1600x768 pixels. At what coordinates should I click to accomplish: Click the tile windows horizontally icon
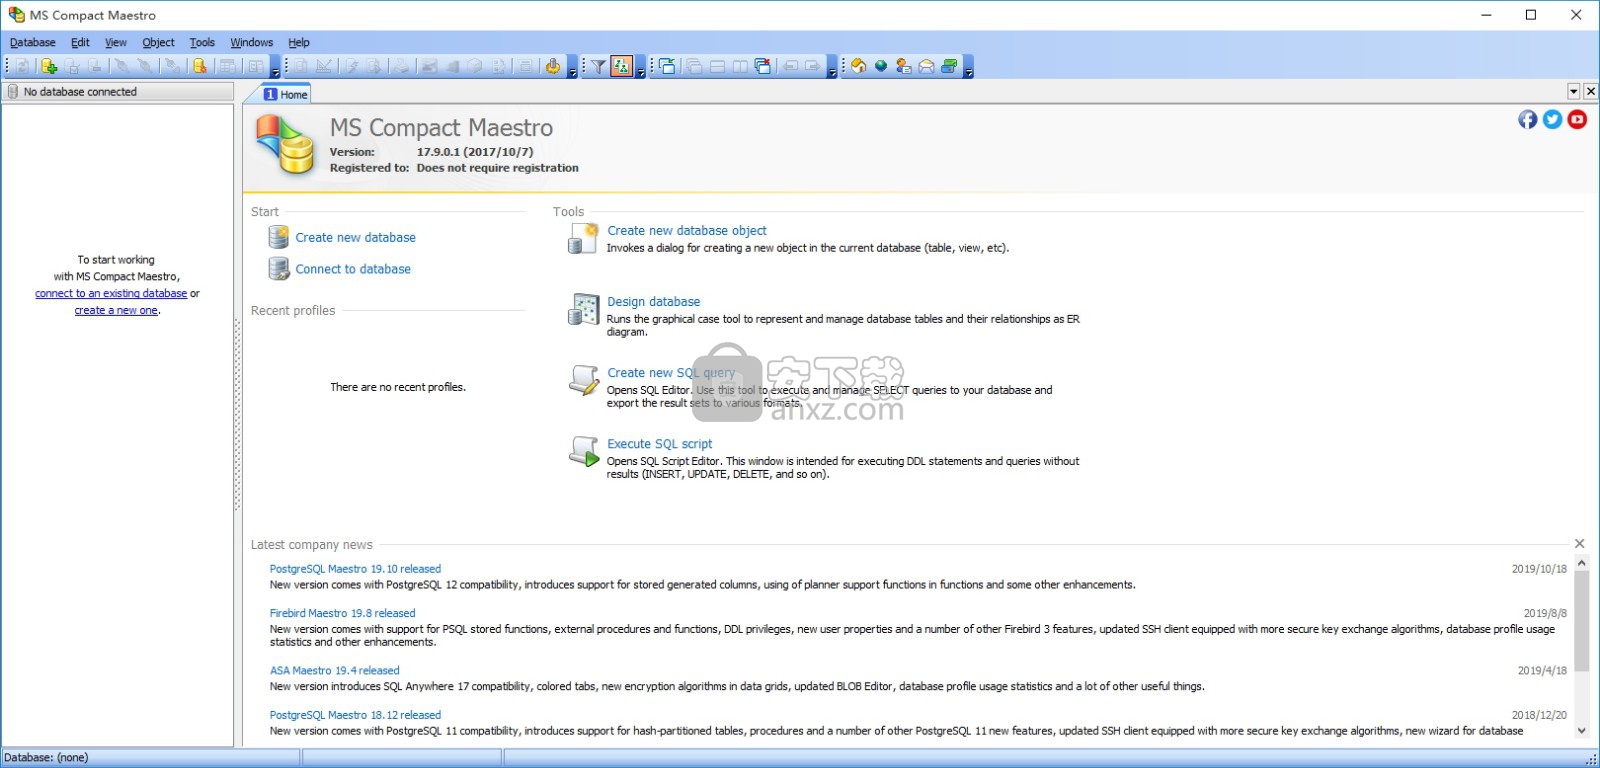click(717, 66)
